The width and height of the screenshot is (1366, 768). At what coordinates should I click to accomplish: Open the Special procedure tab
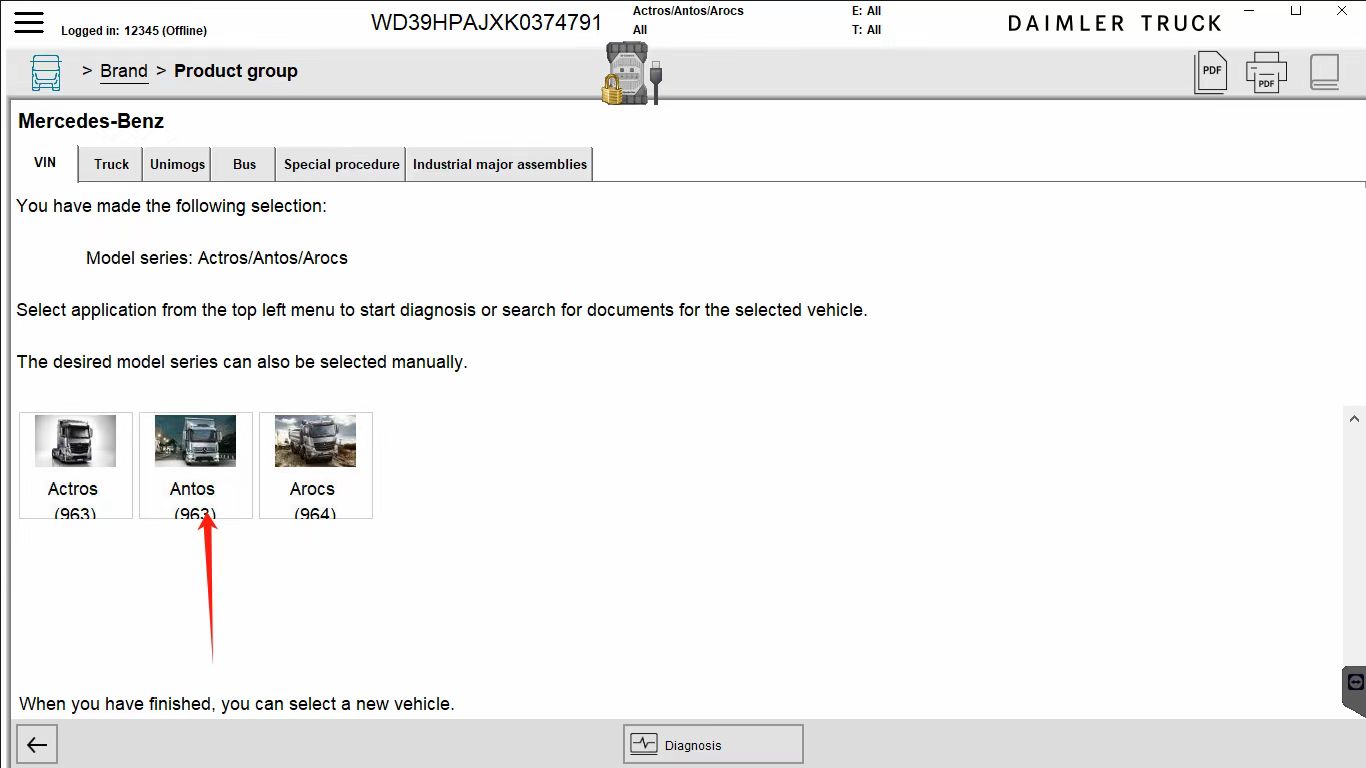341,164
